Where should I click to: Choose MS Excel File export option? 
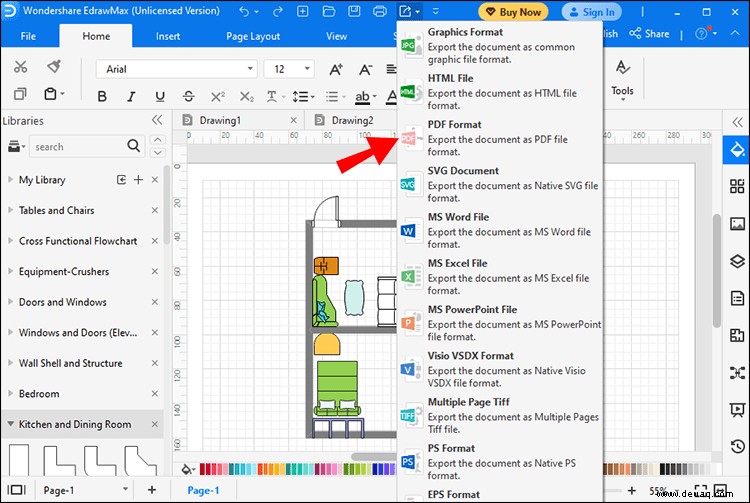coord(499,277)
